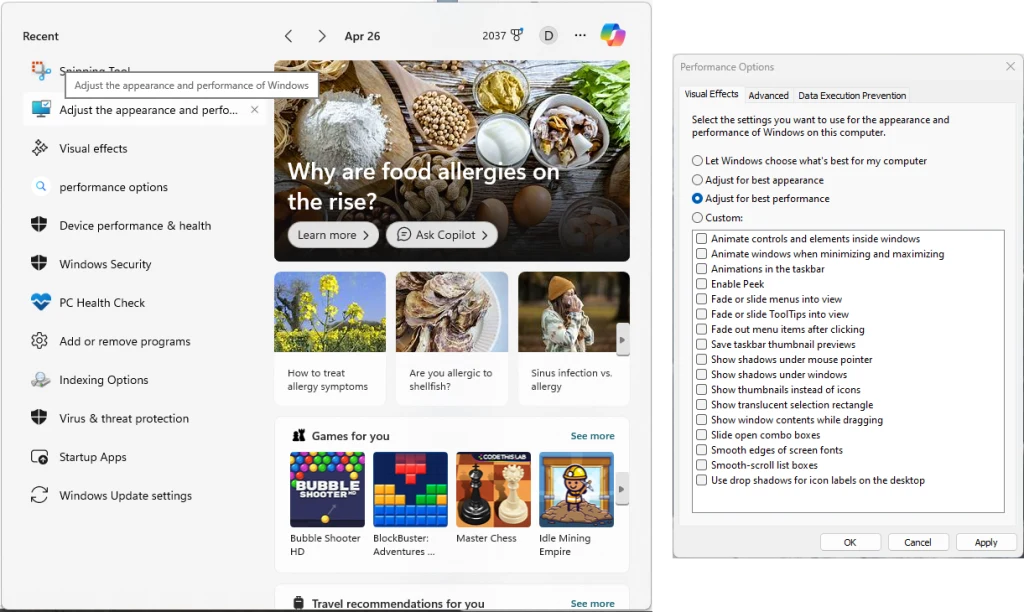Open Copilot from the colorful Copilot icon
This screenshot has width=1024, height=612.
coord(613,35)
